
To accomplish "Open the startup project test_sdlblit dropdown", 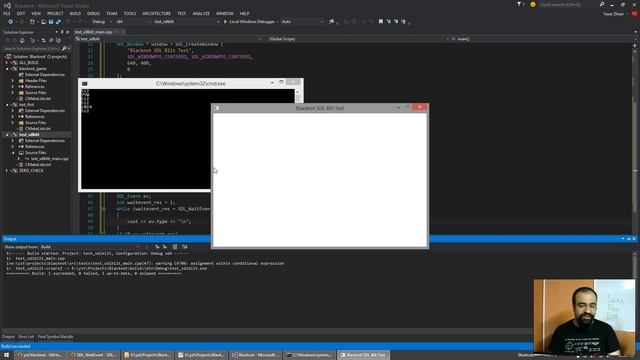I will pyautogui.click(x=186, y=22).
